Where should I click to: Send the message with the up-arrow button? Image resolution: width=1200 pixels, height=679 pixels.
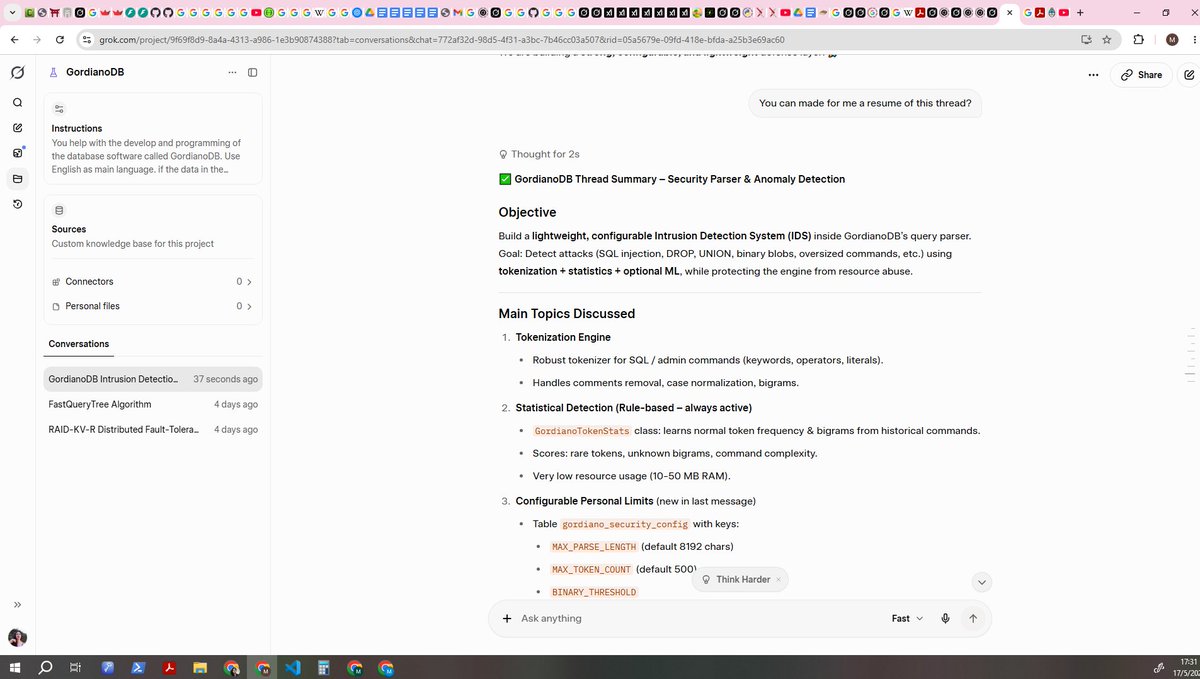(x=973, y=619)
